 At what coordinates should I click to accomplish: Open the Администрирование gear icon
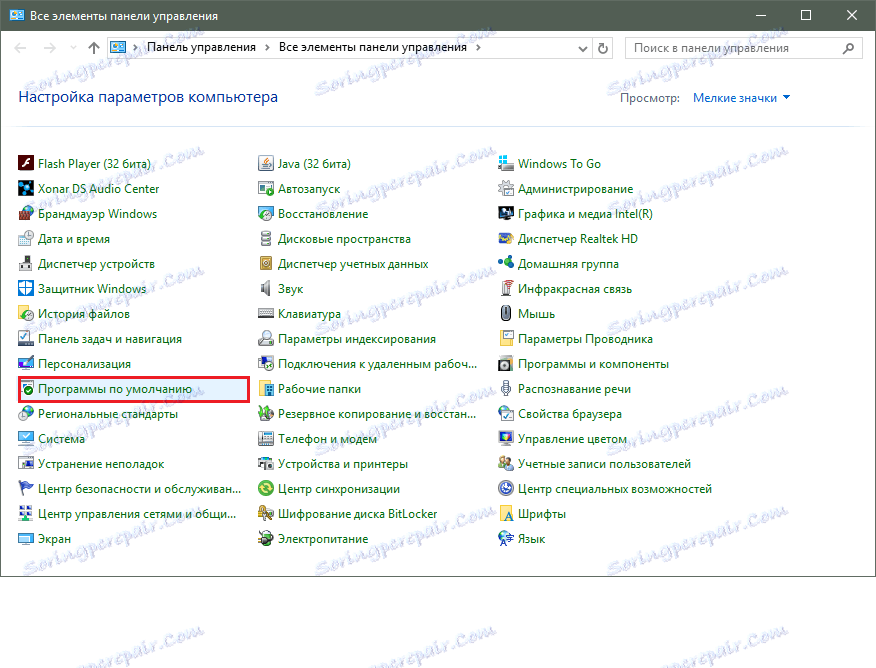coord(506,188)
